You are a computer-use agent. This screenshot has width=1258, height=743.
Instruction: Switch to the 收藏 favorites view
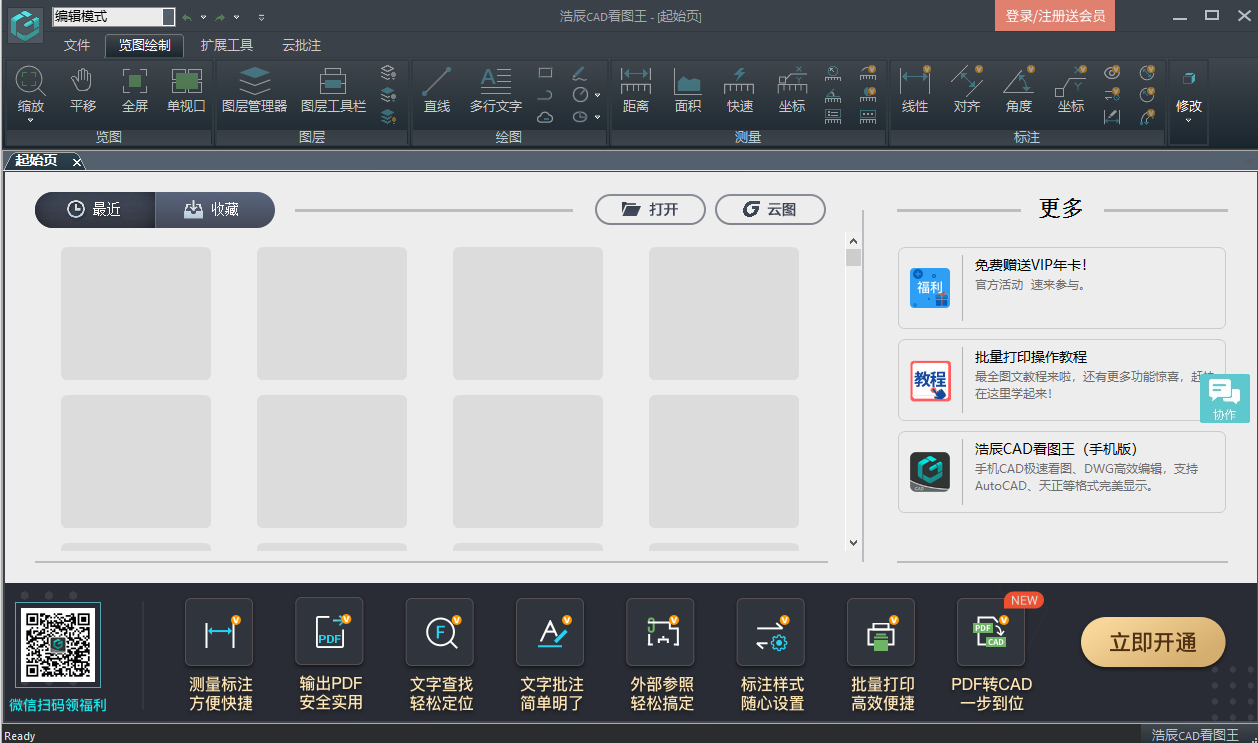(x=214, y=210)
